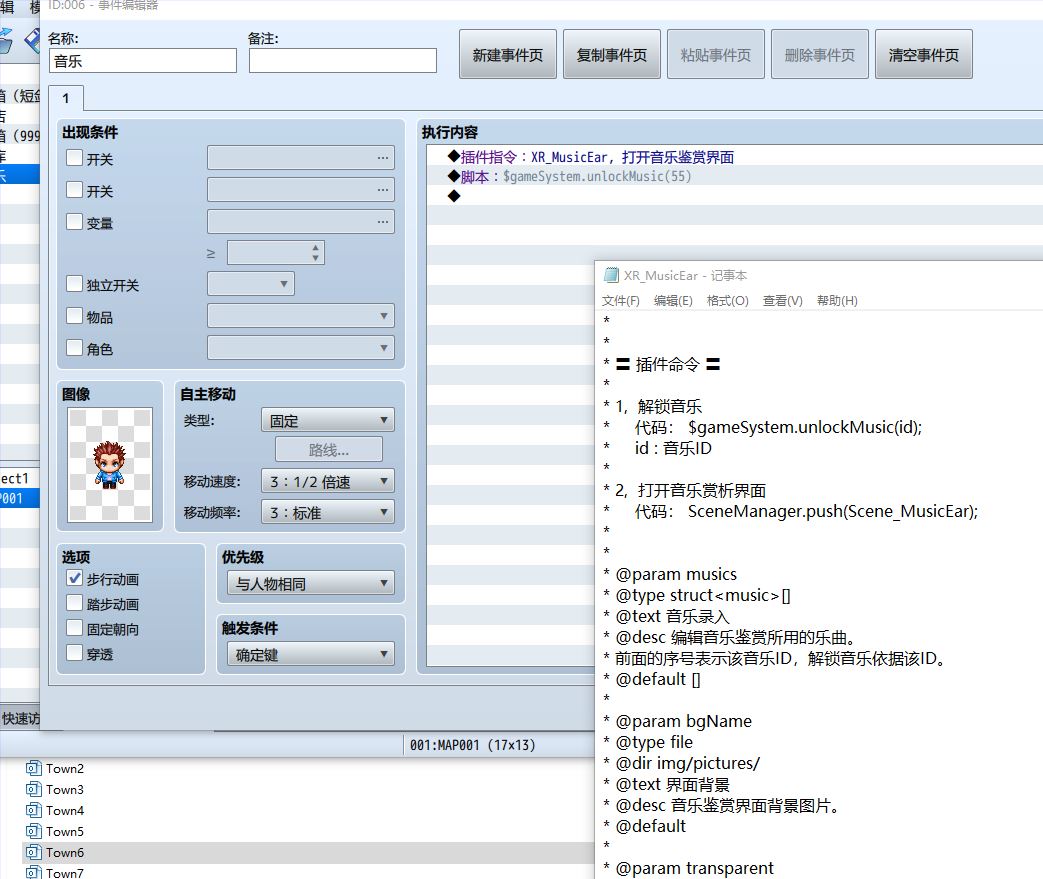Select Town3 in the map tree
Image resolution: width=1043 pixels, height=879 pixels.
pos(65,790)
